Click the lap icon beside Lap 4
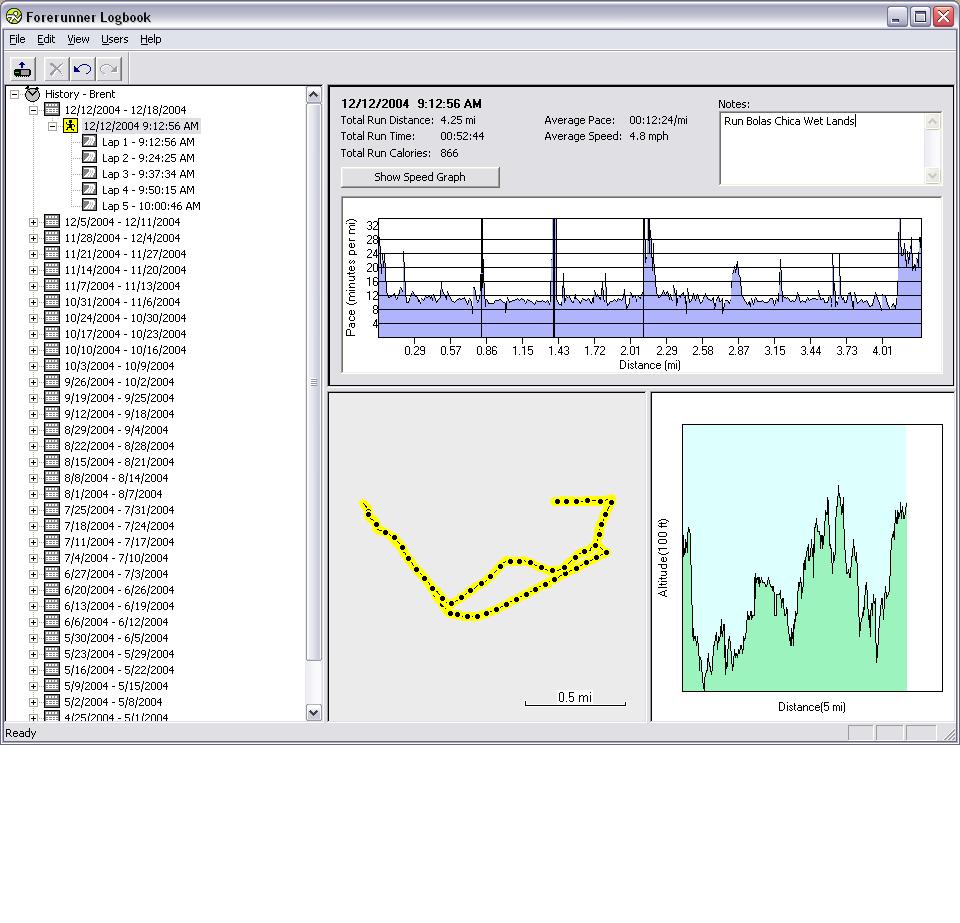 click(89, 190)
